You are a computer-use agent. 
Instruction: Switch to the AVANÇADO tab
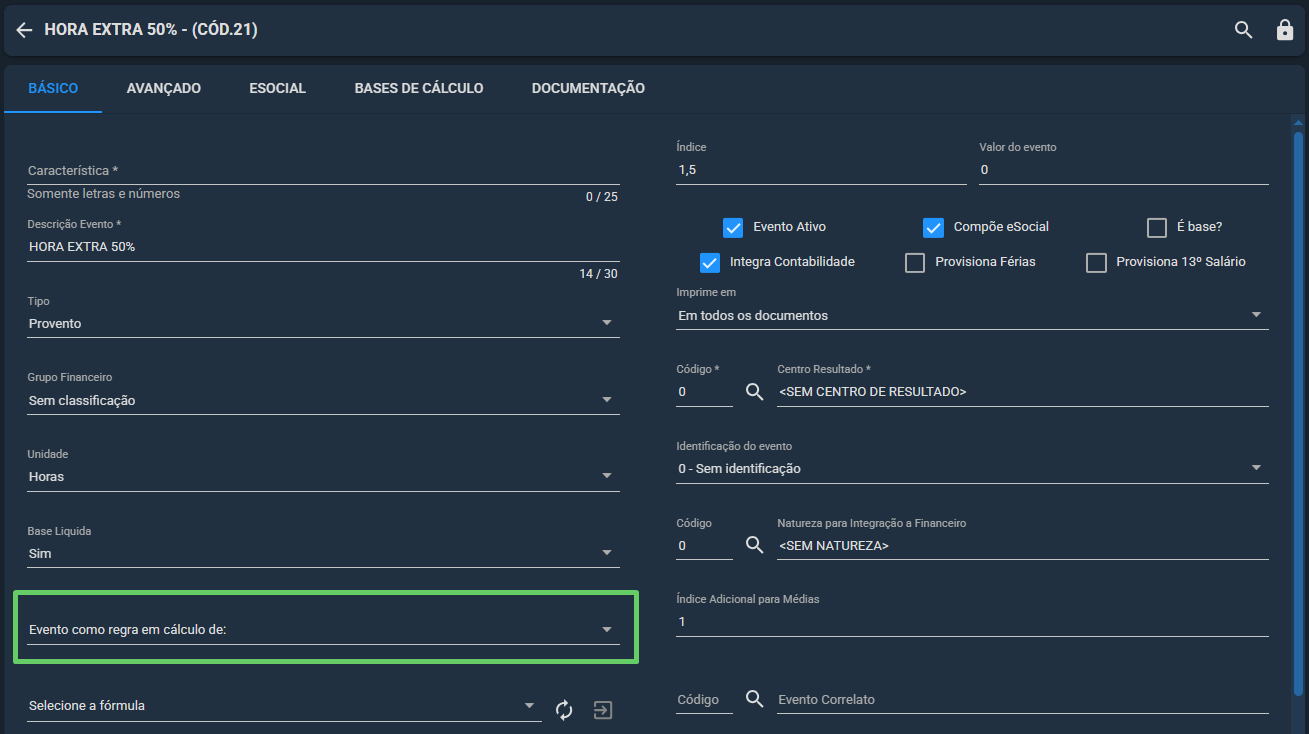pos(164,88)
